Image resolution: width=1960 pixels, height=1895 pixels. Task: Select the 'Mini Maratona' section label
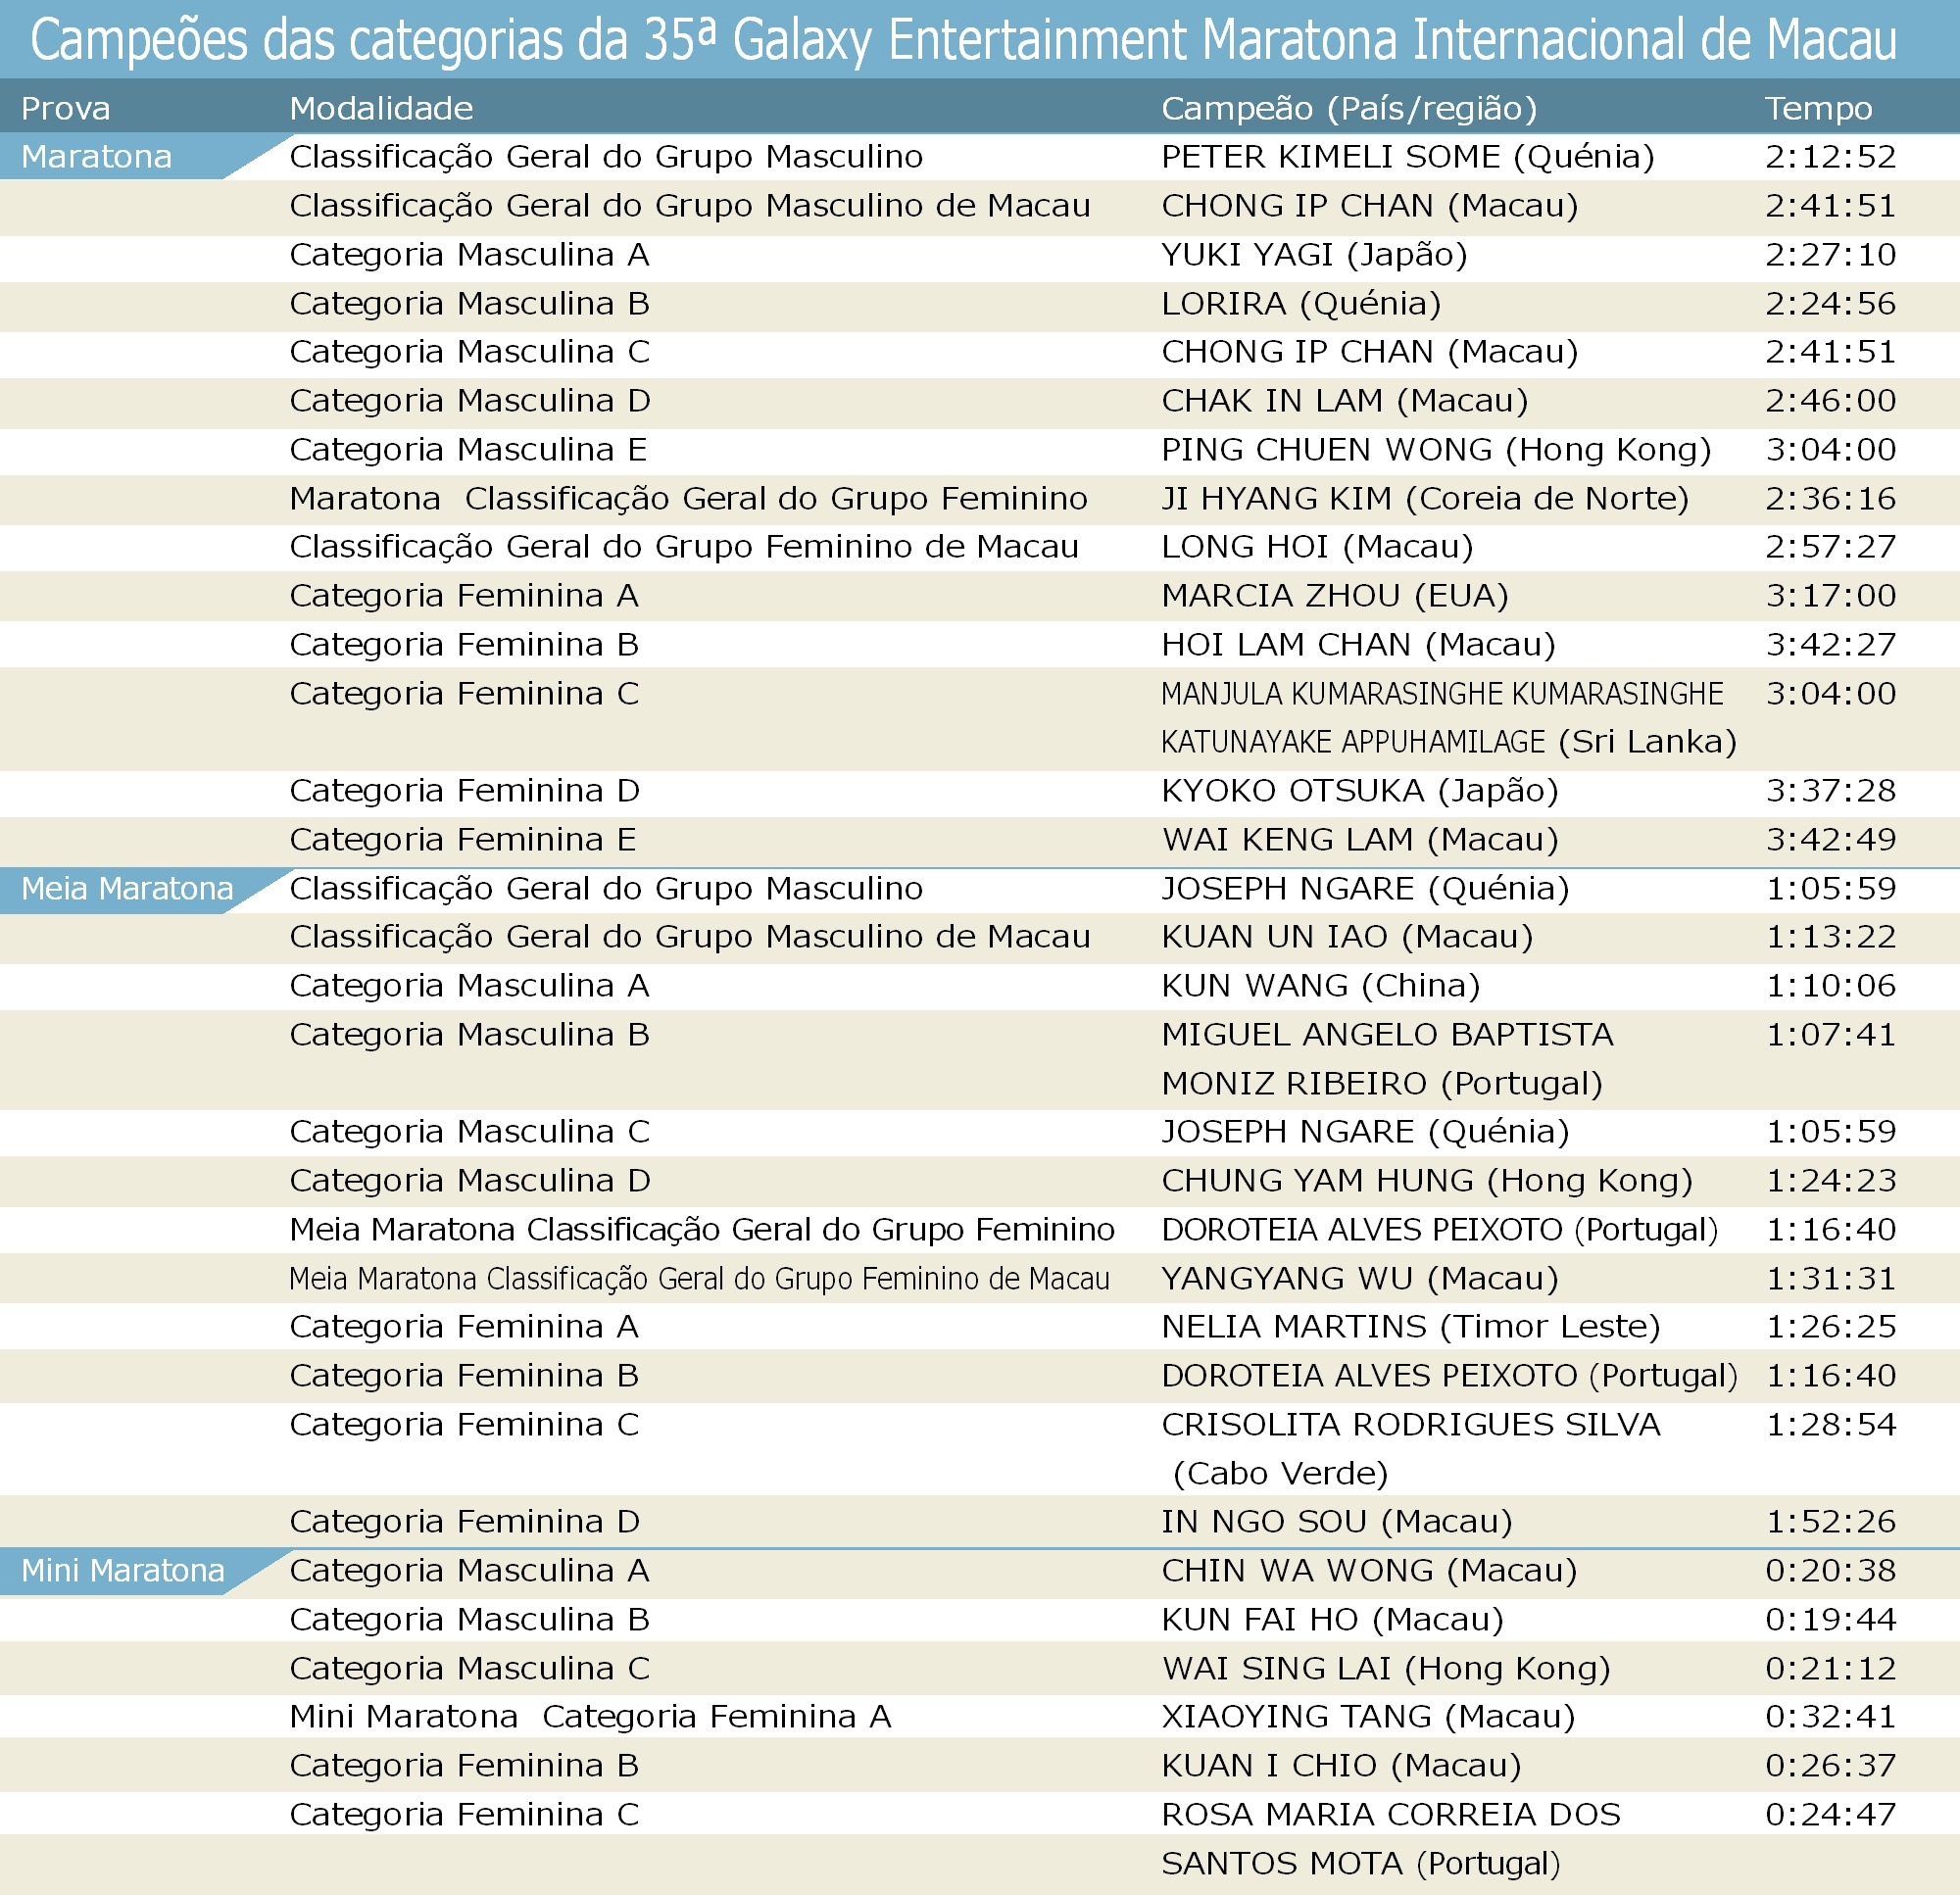(x=123, y=1571)
